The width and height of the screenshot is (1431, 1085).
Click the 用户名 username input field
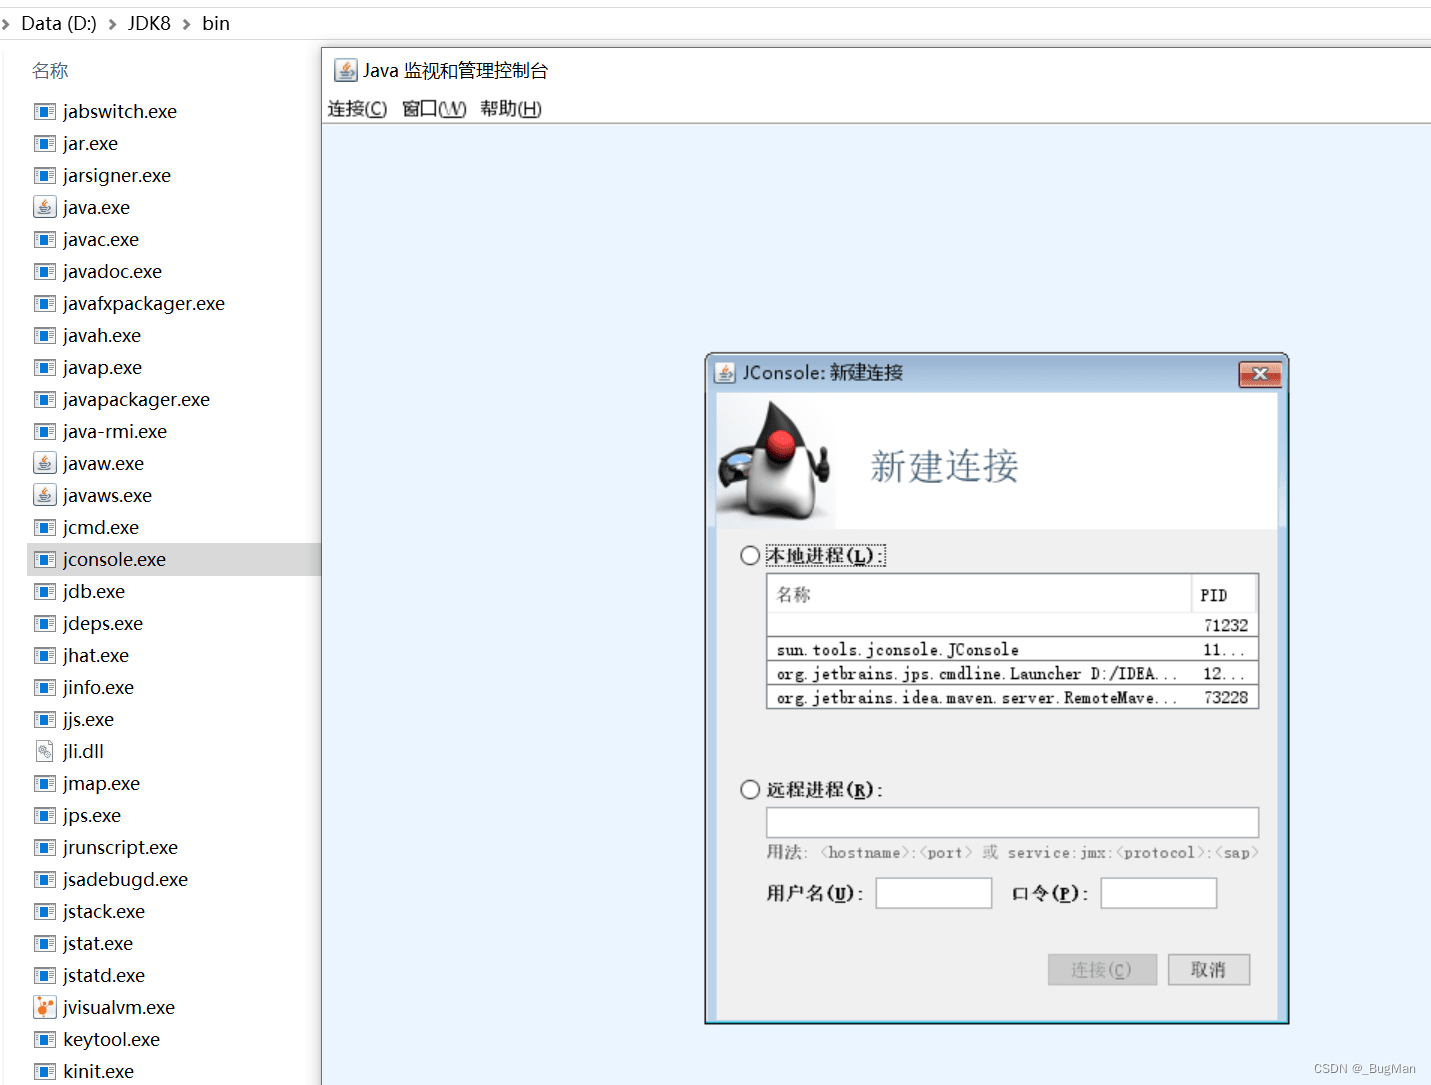point(934,893)
